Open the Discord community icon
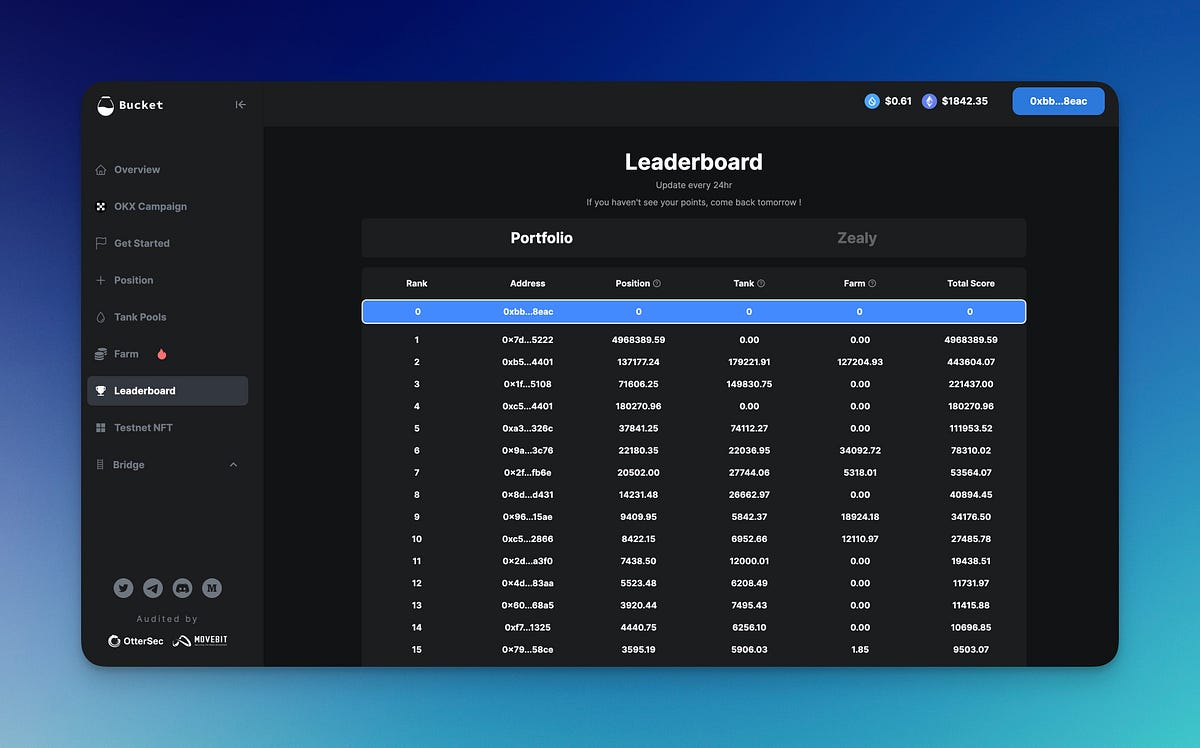 point(182,588)
